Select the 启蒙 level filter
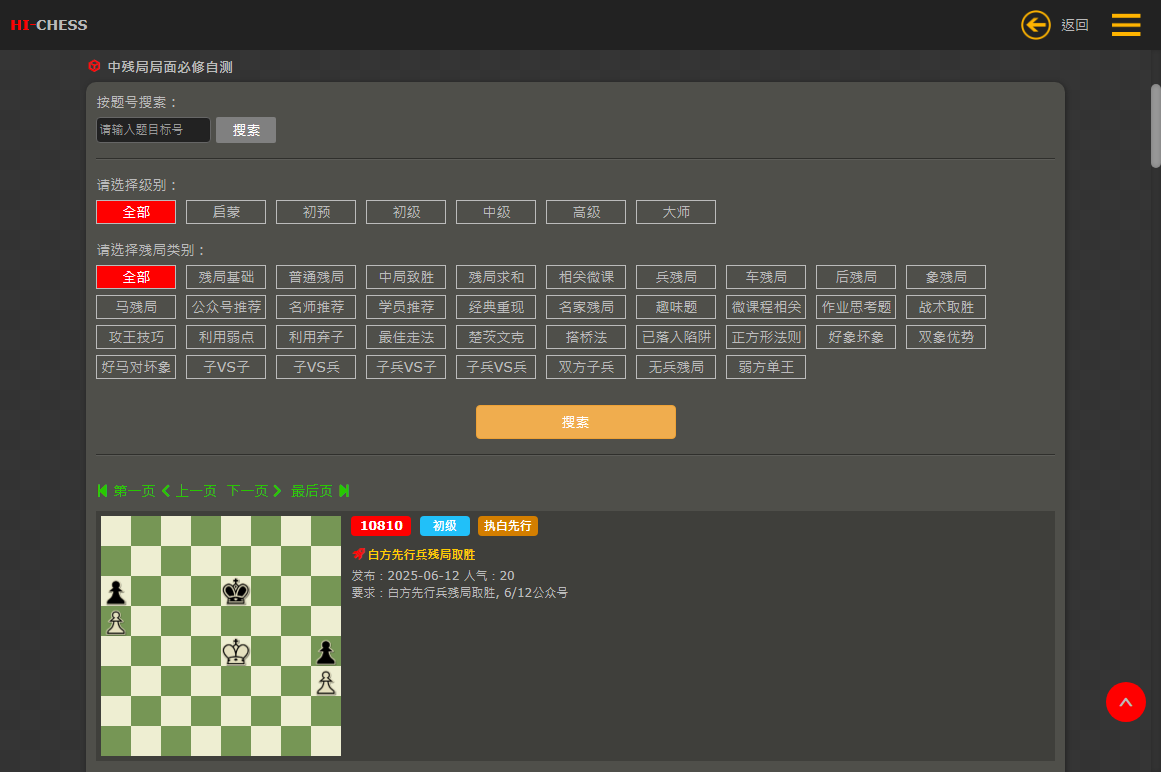 (226, 212)
